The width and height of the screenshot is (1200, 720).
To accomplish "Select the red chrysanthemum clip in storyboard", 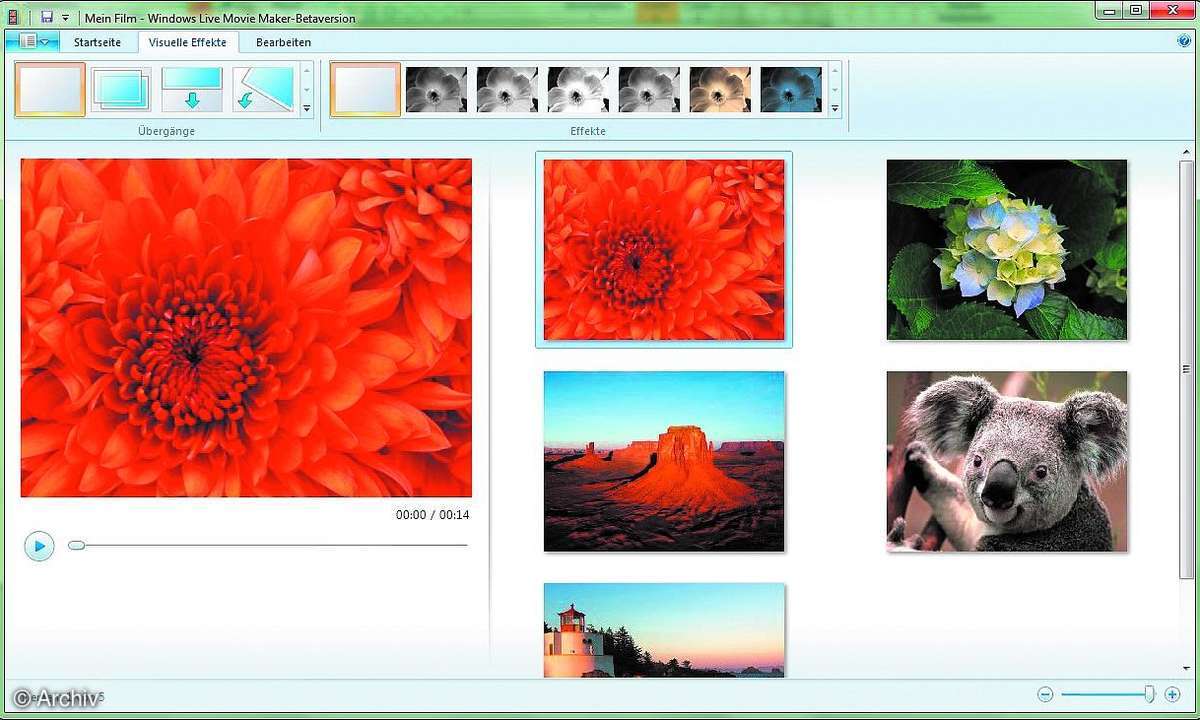I will [664, 250].
